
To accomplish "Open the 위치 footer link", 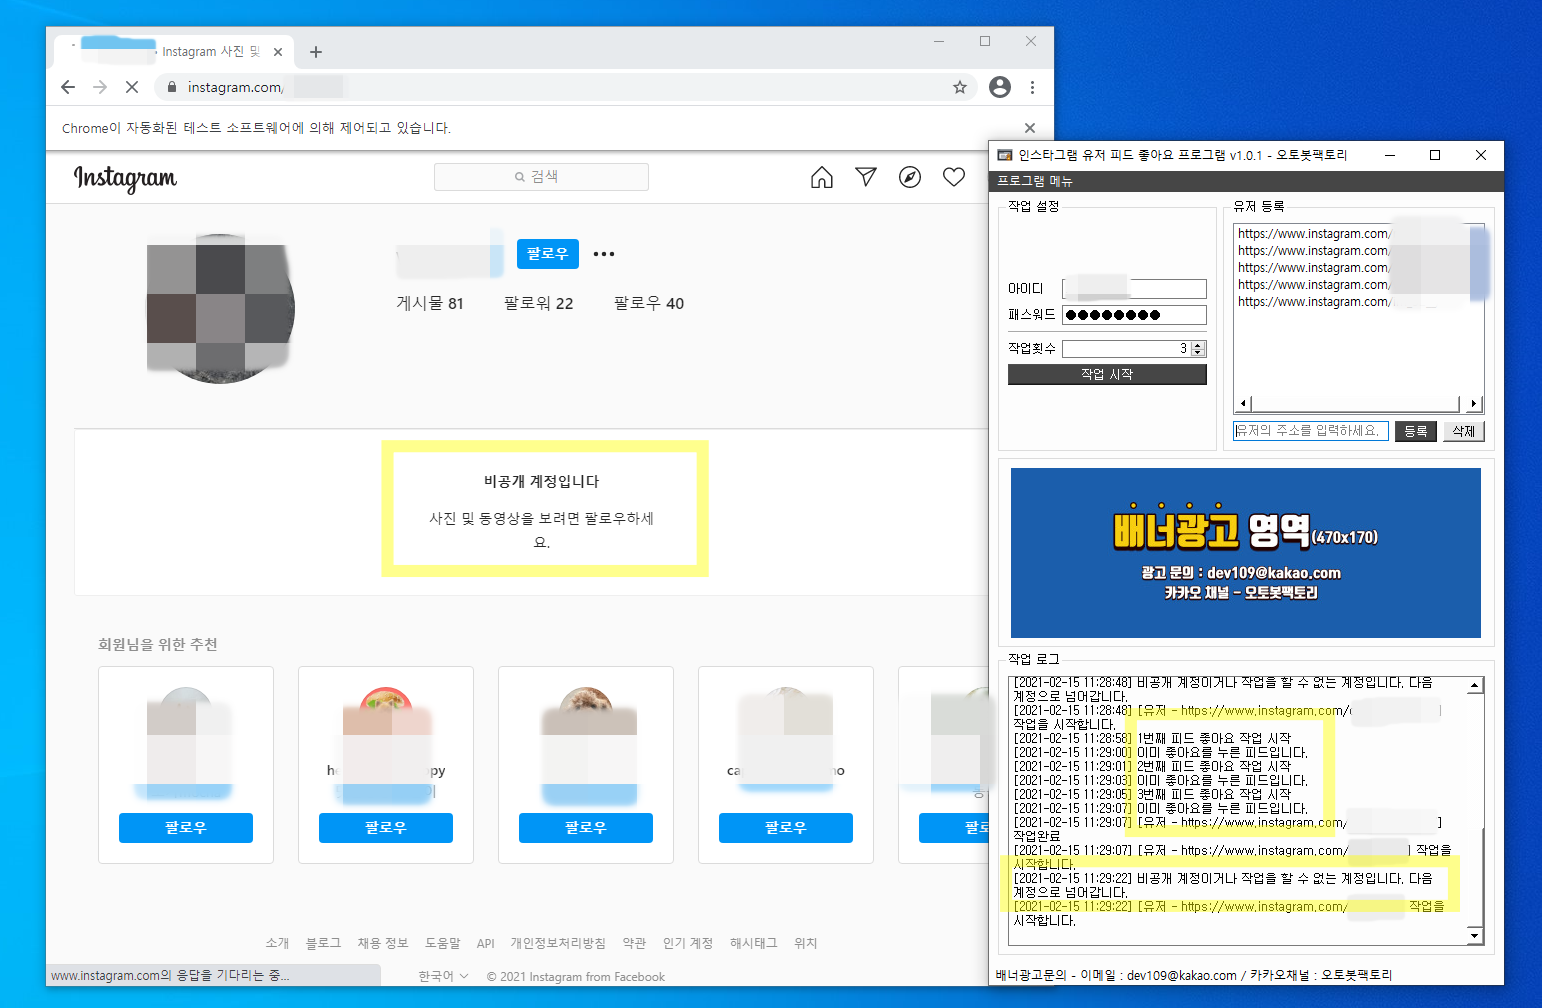I will [805, 943].
